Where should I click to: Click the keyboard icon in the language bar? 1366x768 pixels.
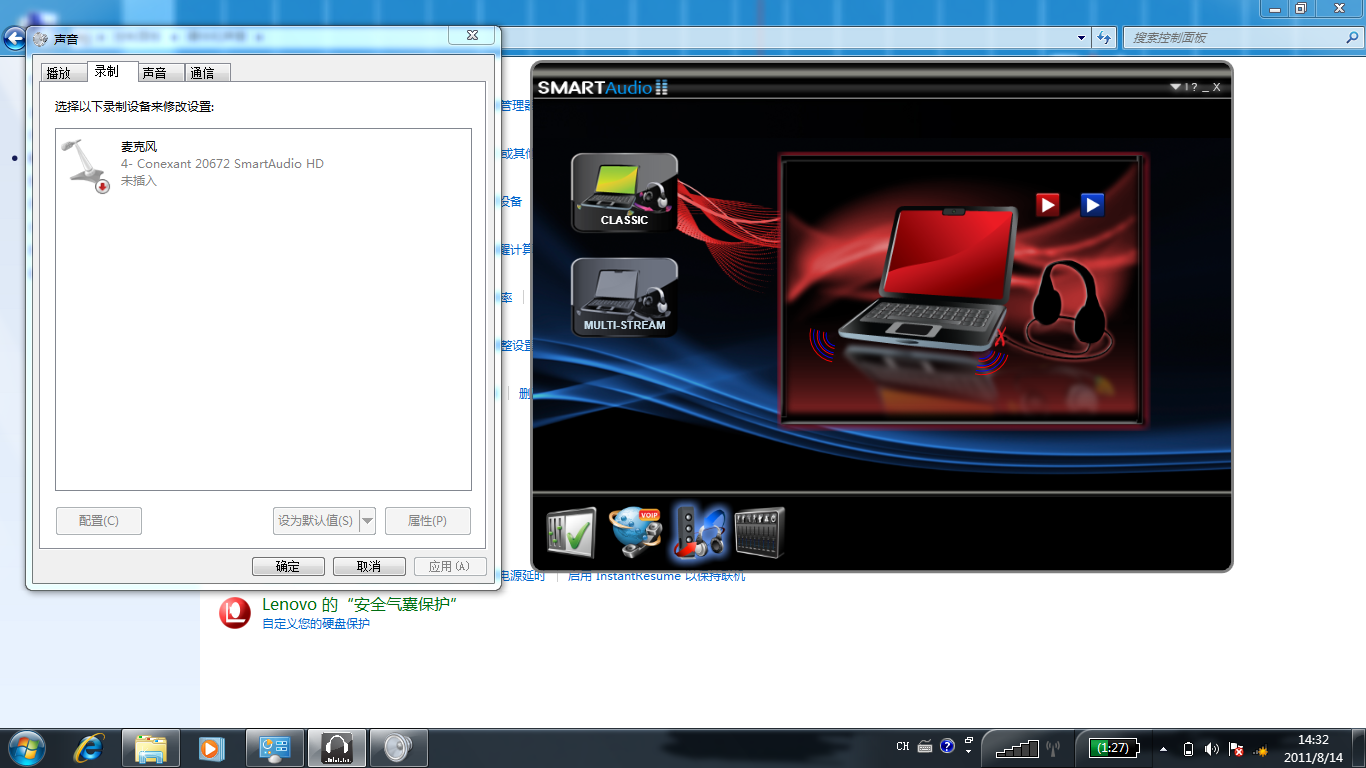[925, 746]
